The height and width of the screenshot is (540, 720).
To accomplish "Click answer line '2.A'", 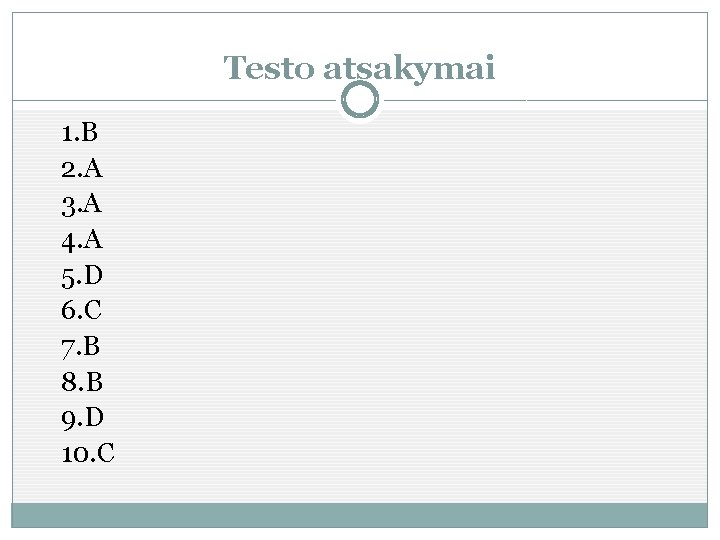I will coord(82,168).
